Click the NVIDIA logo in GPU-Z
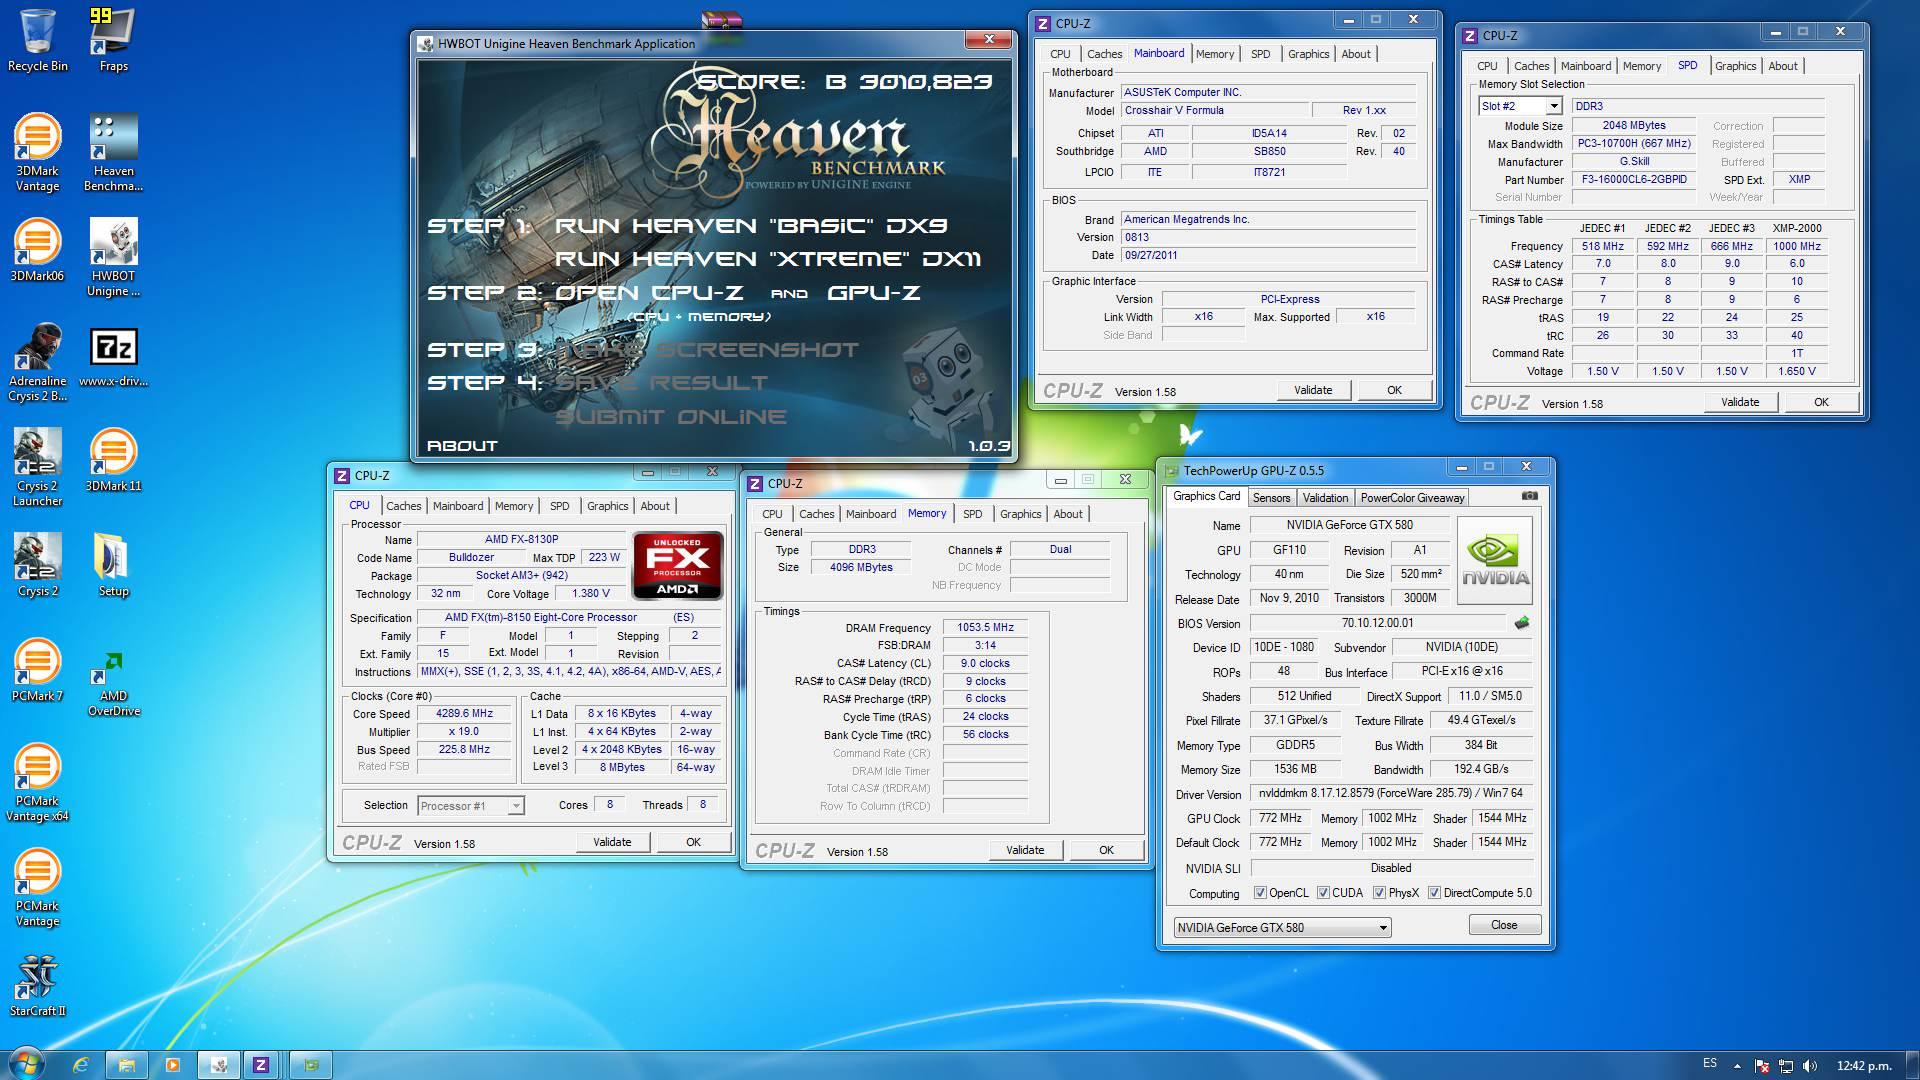Screen dimensions: 1920x1080 tap(1495, 560)
